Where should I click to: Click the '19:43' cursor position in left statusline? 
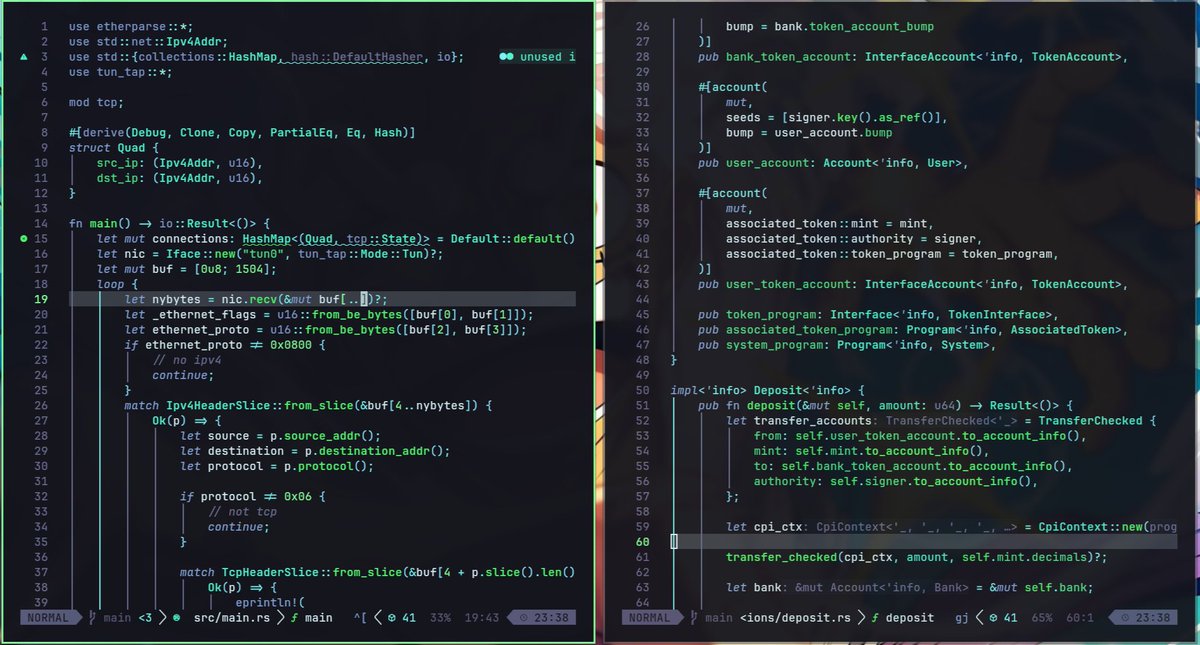pos(482,618)
